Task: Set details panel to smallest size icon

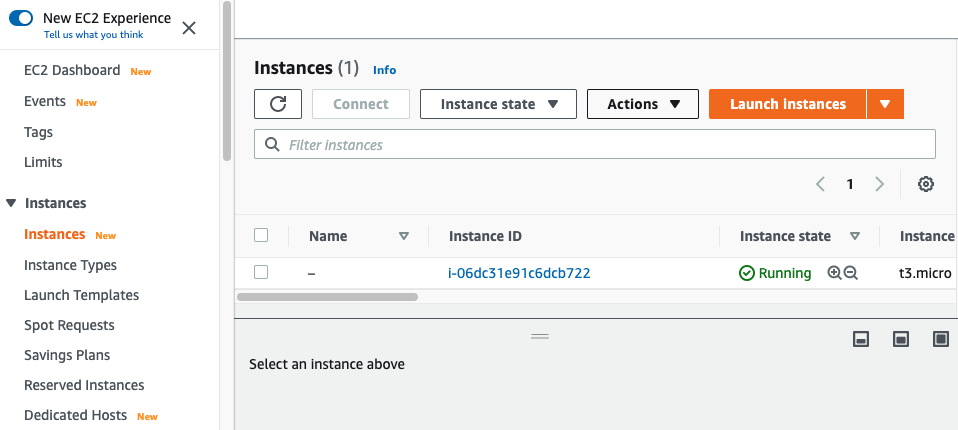Action: [861, 339]
